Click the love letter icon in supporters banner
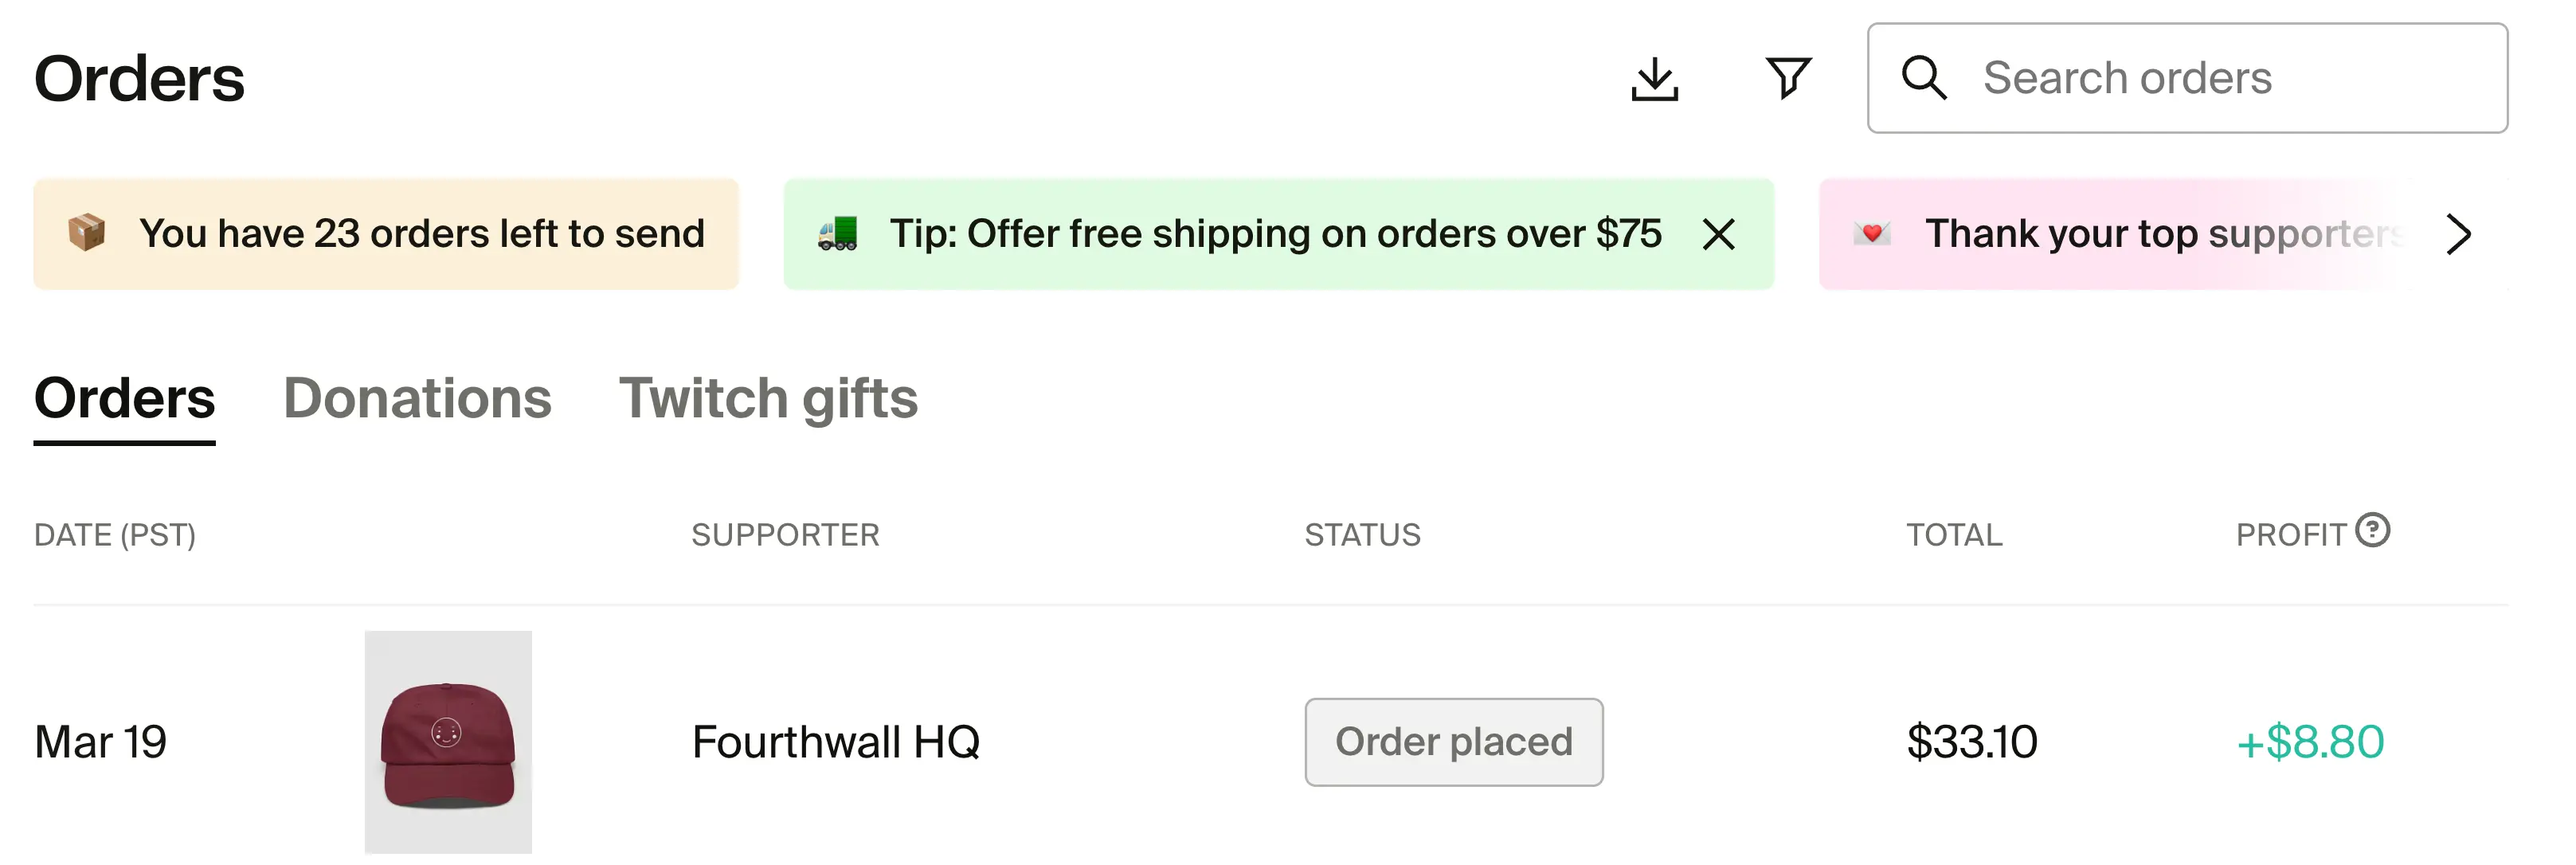This screenshot has width=2576, height=865. click(1871, 233)
